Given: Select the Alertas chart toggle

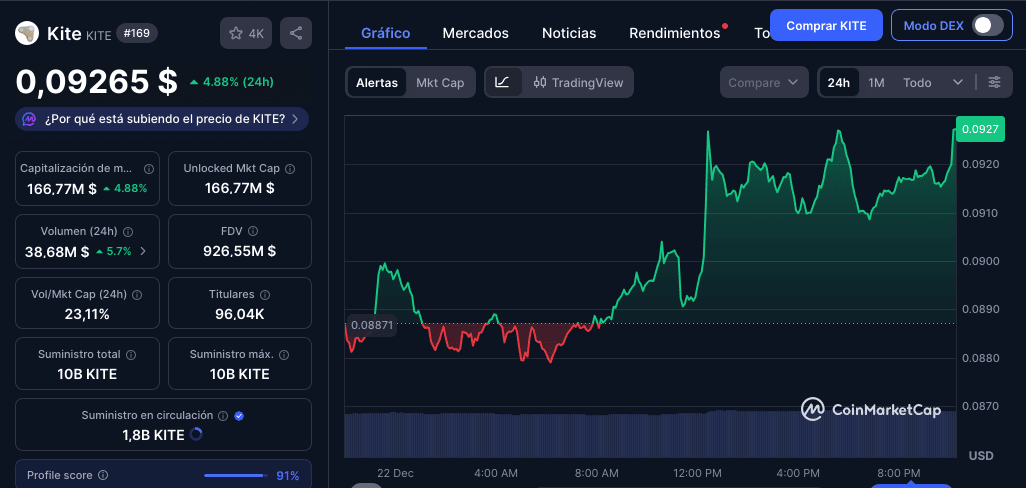Looking at the screenshot, I should [x=377, y=82].
